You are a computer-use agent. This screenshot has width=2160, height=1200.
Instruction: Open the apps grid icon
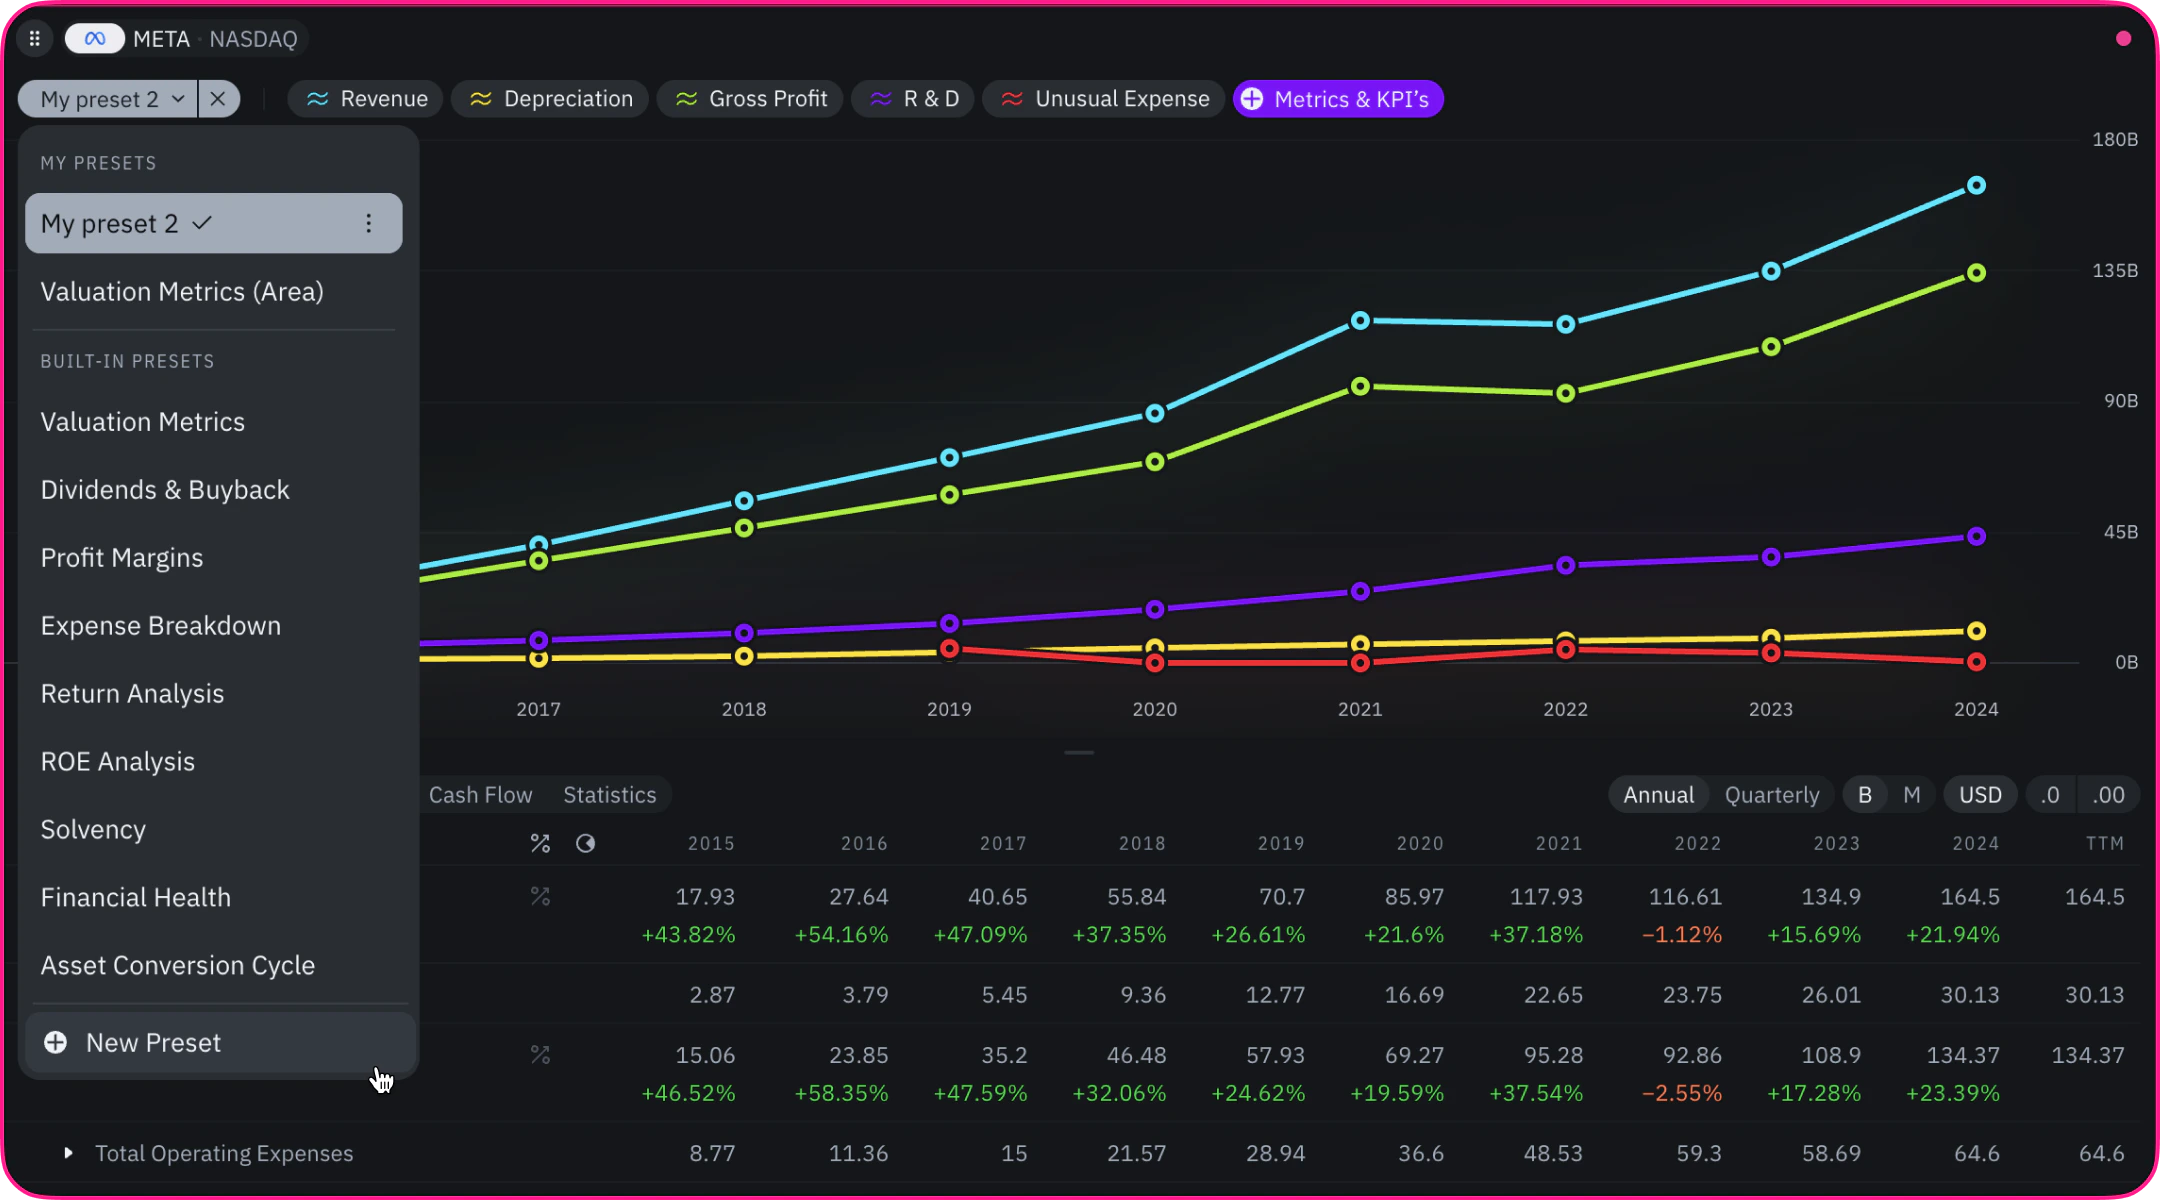(35, 39)
